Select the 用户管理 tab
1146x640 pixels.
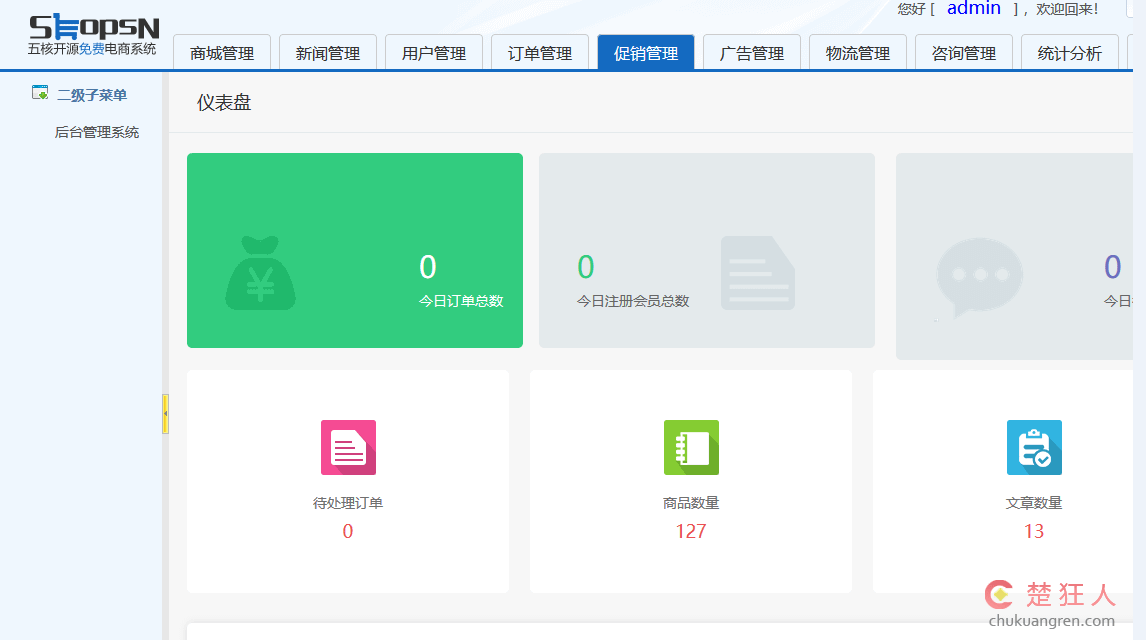[x=434, y=53]
